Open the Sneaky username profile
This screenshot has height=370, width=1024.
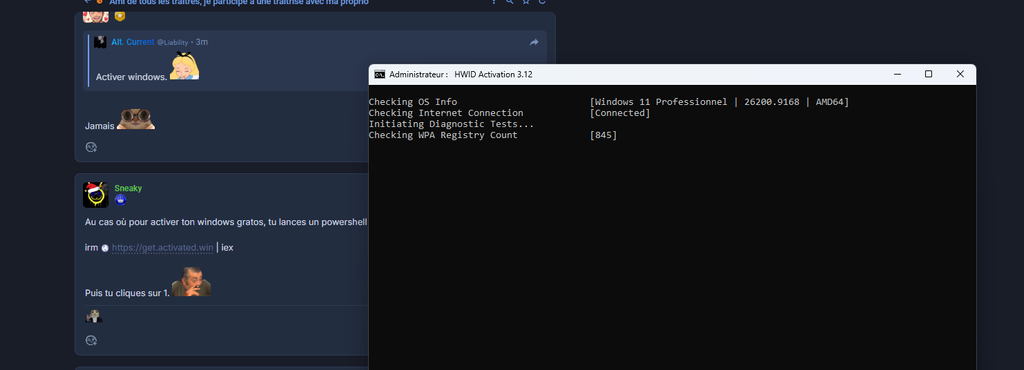coord(128,188)
